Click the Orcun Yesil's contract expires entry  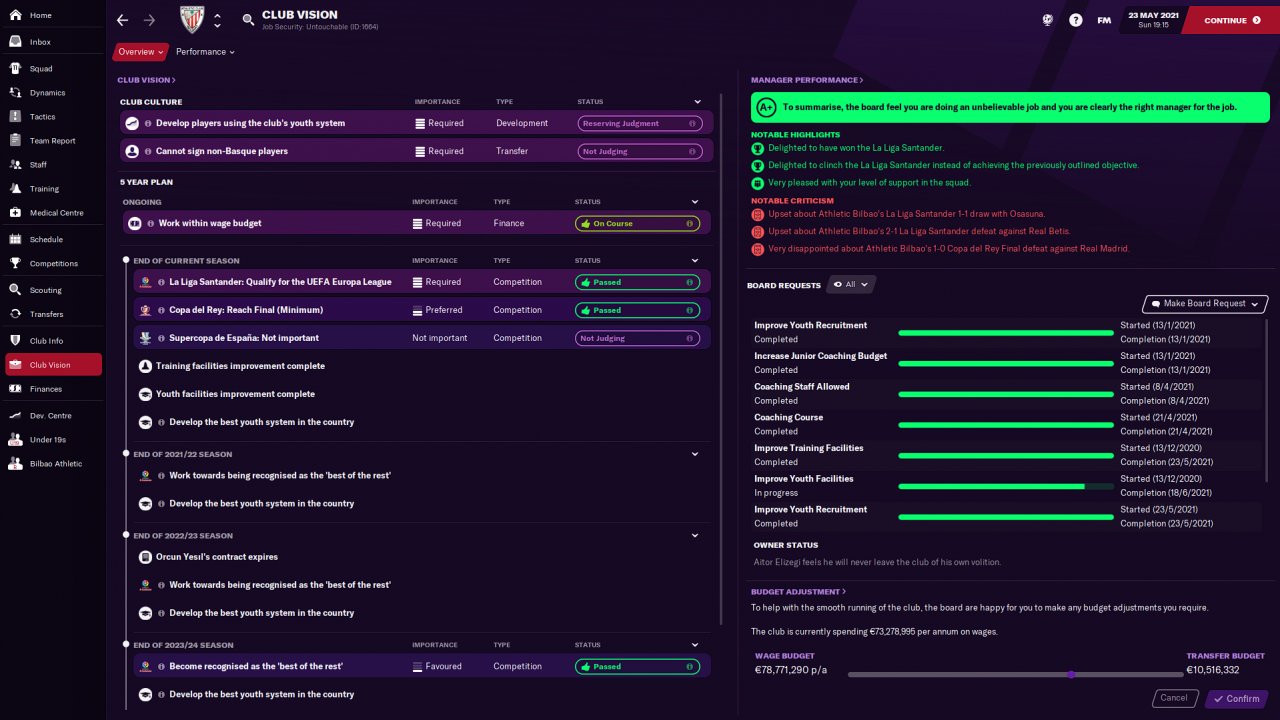click(x=217, y=557)
